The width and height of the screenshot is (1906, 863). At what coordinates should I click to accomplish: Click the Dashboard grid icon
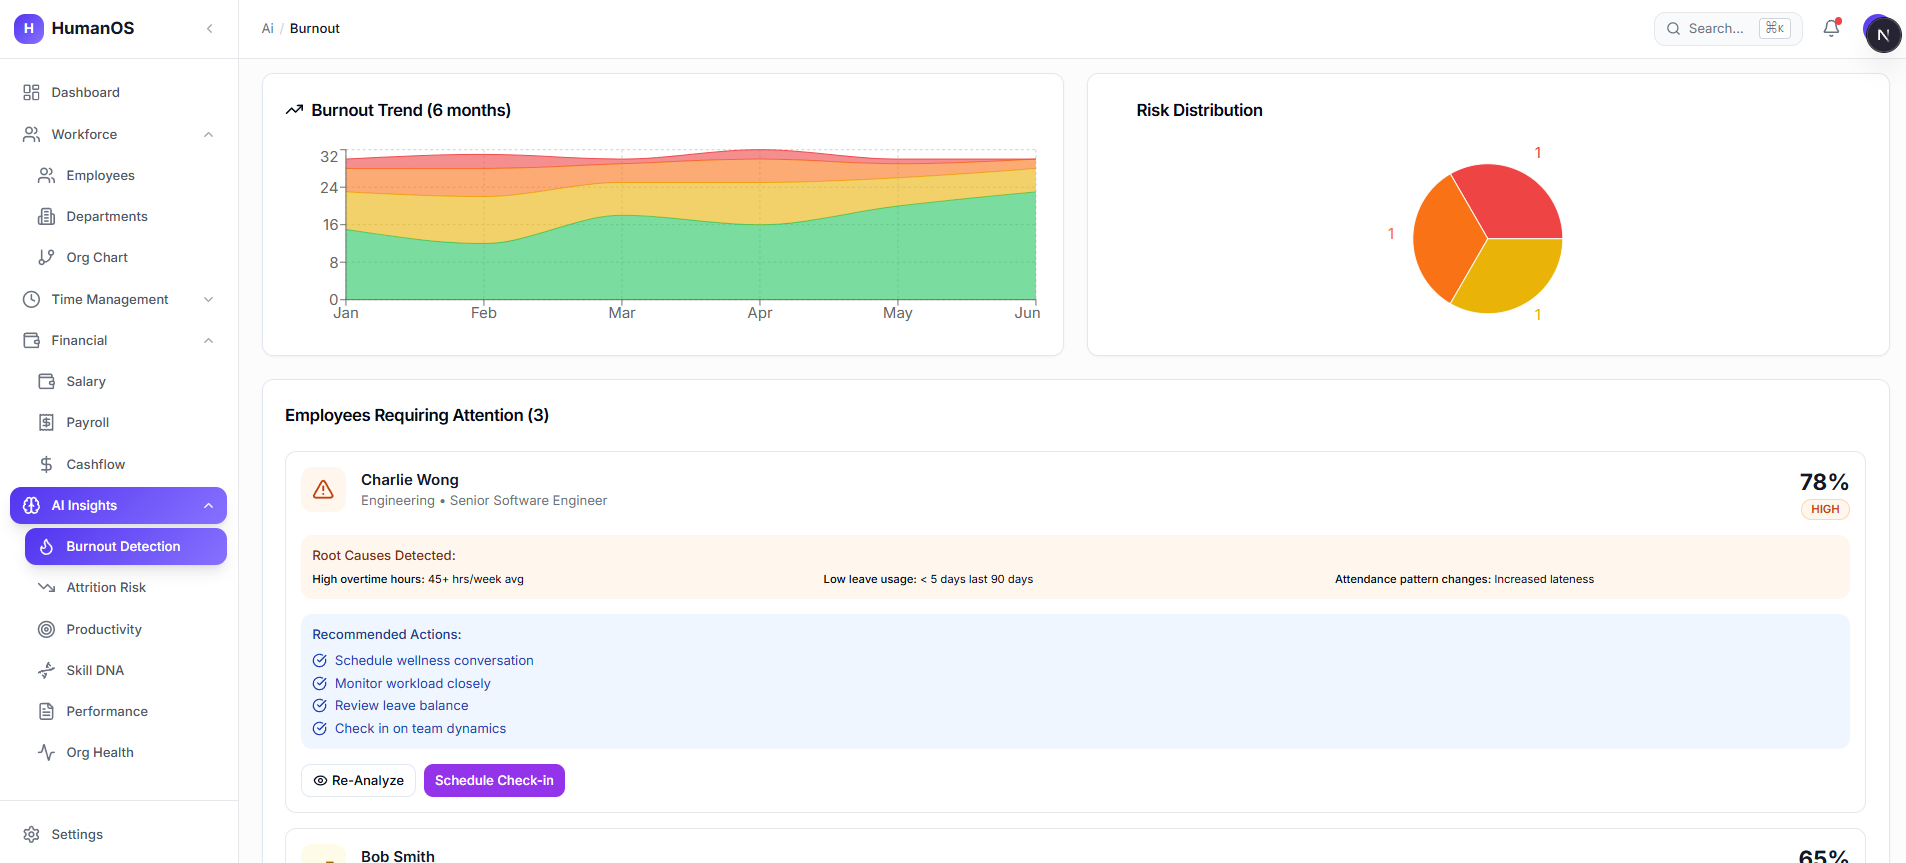coord(31,92)
